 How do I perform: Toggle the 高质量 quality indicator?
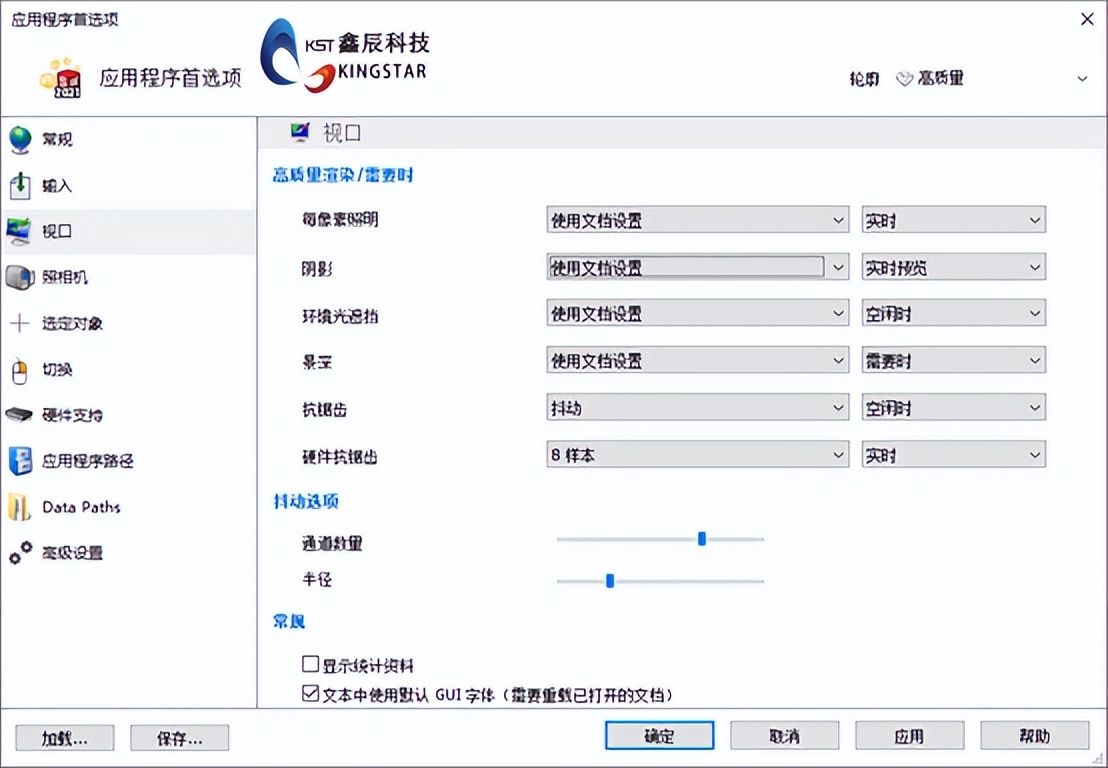pyautogui.click(x=930, y=78)
